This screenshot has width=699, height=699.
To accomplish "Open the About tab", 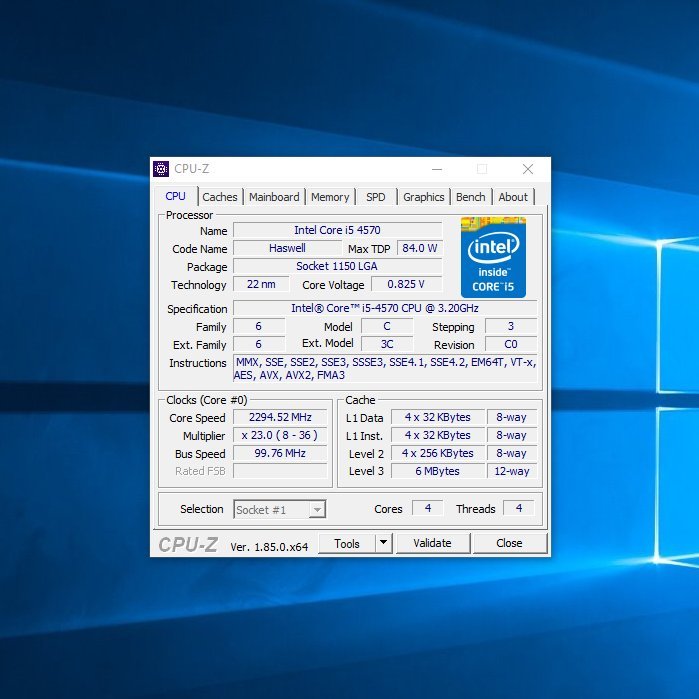I will 513,197.
